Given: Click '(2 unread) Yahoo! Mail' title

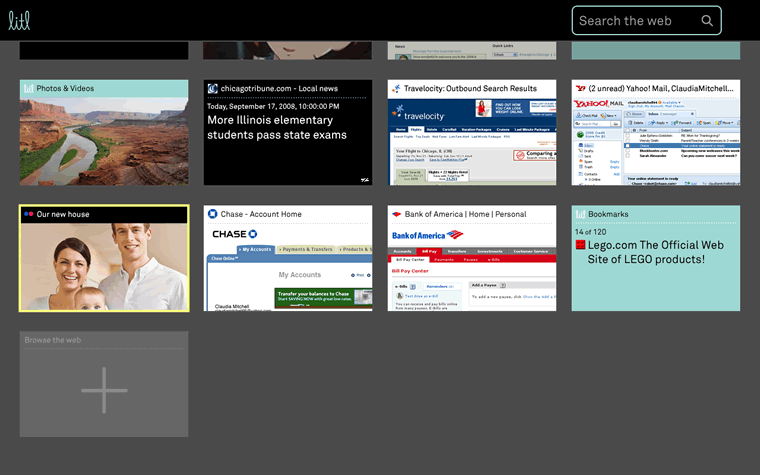Looking at the screenshot, I should (x=661, y=88).
